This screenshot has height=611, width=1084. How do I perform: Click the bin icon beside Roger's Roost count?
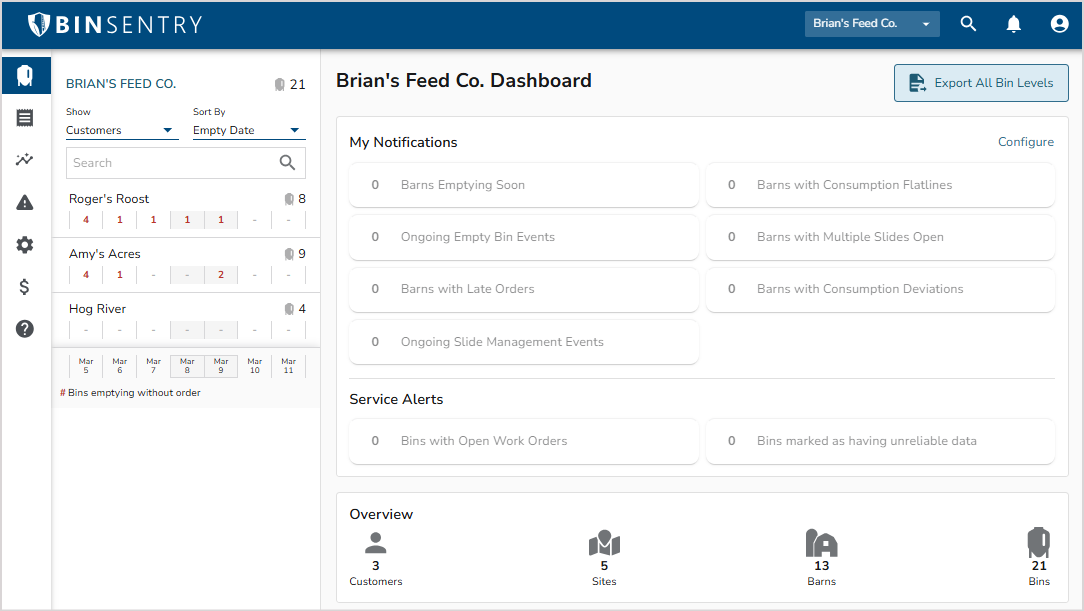pos(290,199)
